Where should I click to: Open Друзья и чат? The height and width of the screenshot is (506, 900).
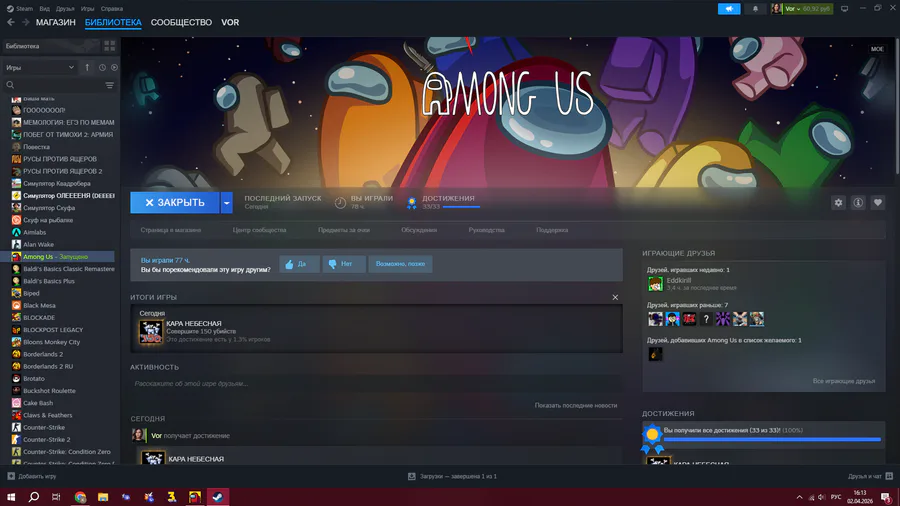870,476
